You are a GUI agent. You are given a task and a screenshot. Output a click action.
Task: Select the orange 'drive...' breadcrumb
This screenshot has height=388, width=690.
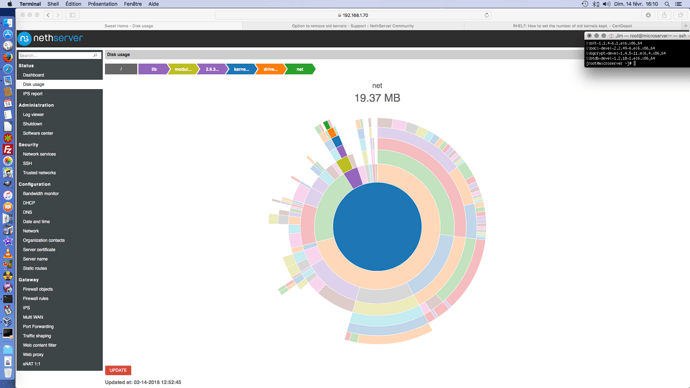point(270,69)
